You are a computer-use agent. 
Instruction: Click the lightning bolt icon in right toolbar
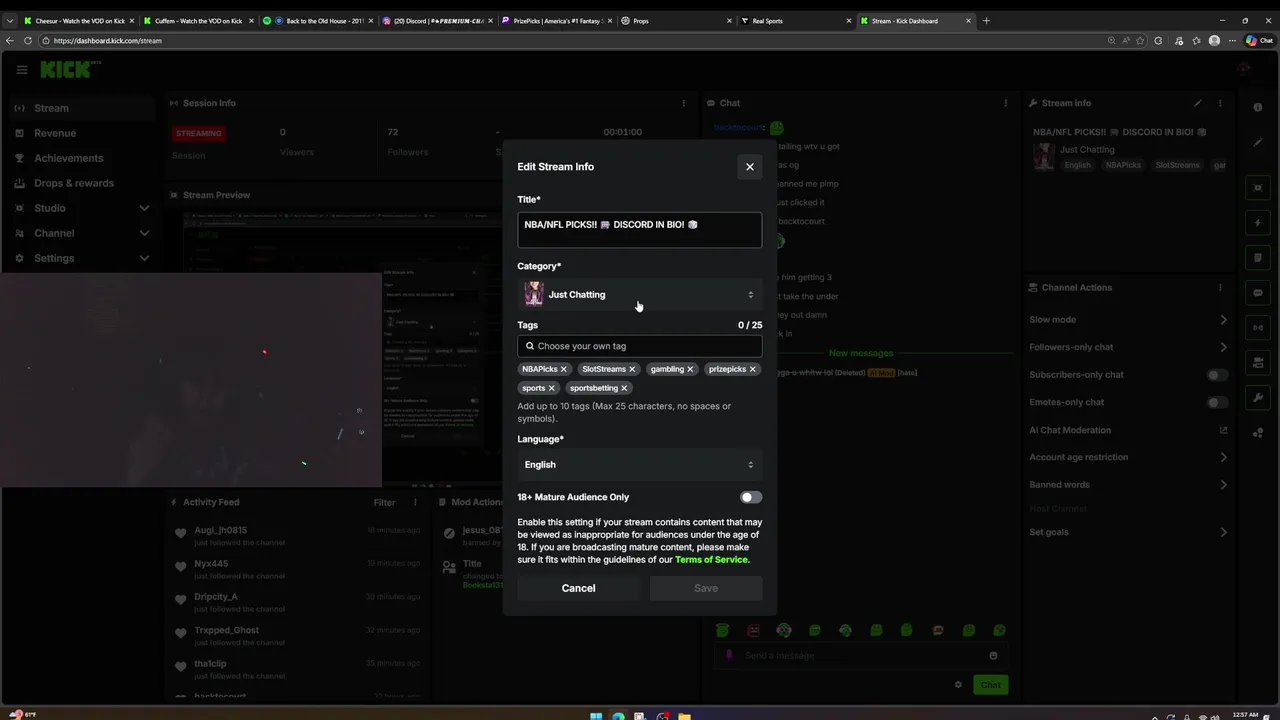[x=1258, y=222]
